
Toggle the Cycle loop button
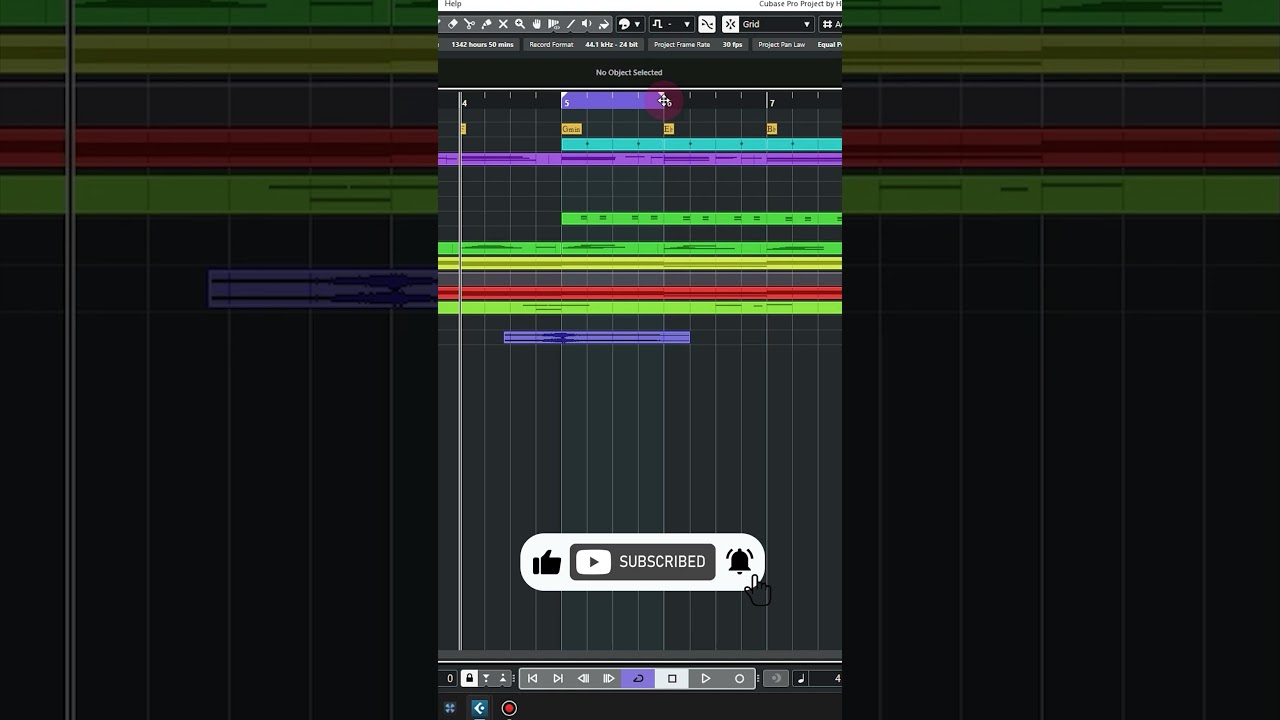tap(638, 678)
